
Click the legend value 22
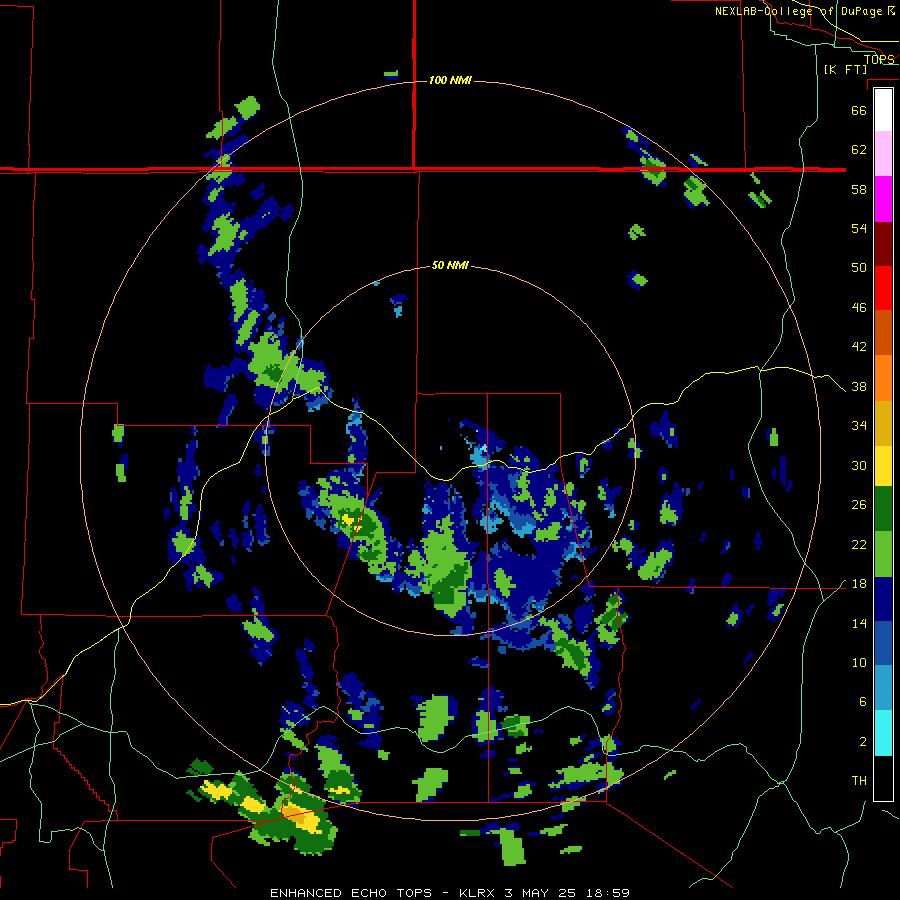(x=859, y=544)
